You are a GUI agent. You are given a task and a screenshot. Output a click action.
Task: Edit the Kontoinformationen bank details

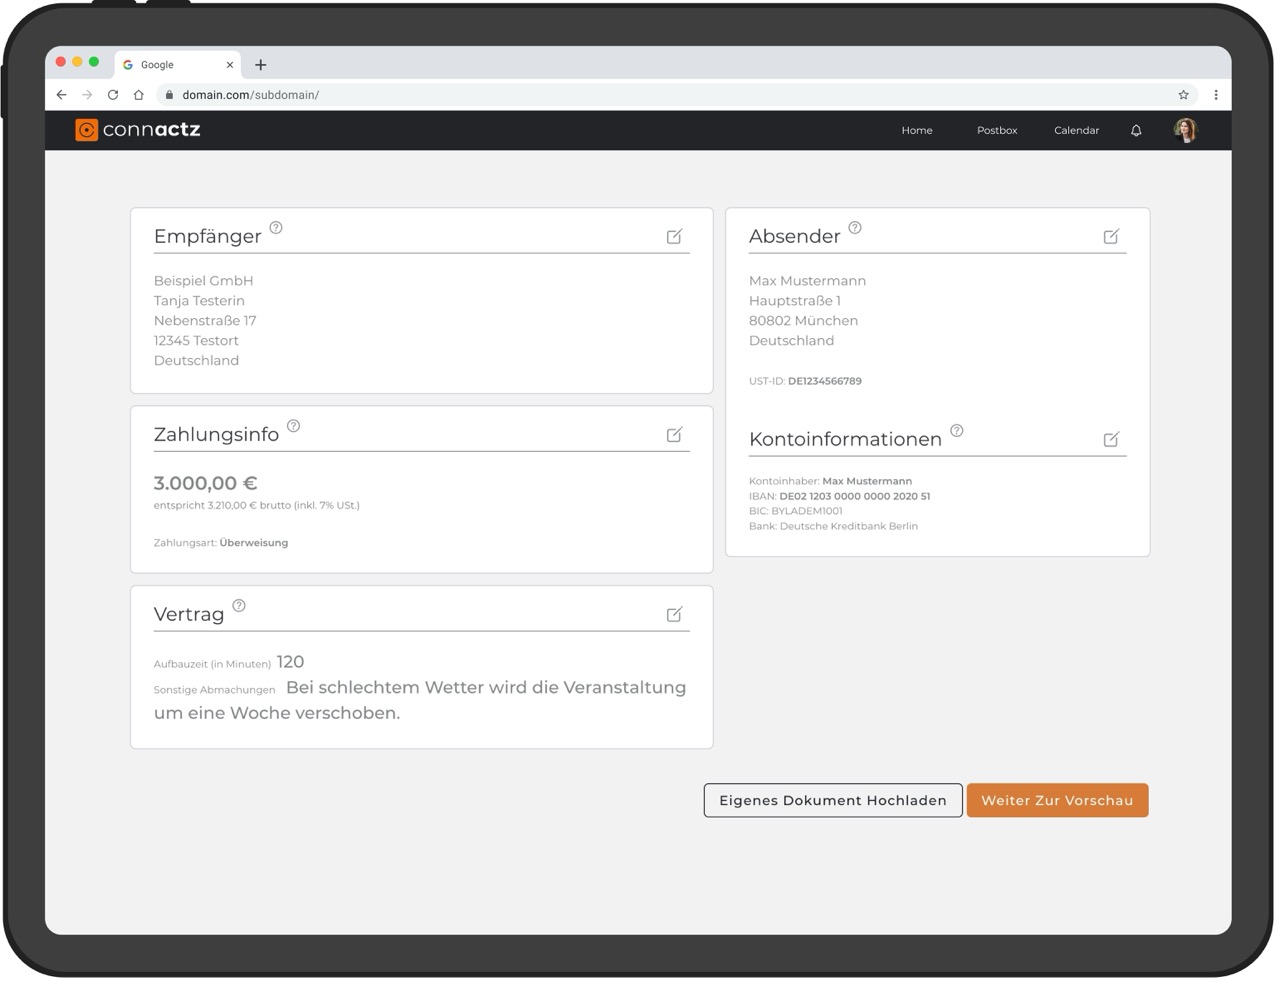(x=1111, y=438)
